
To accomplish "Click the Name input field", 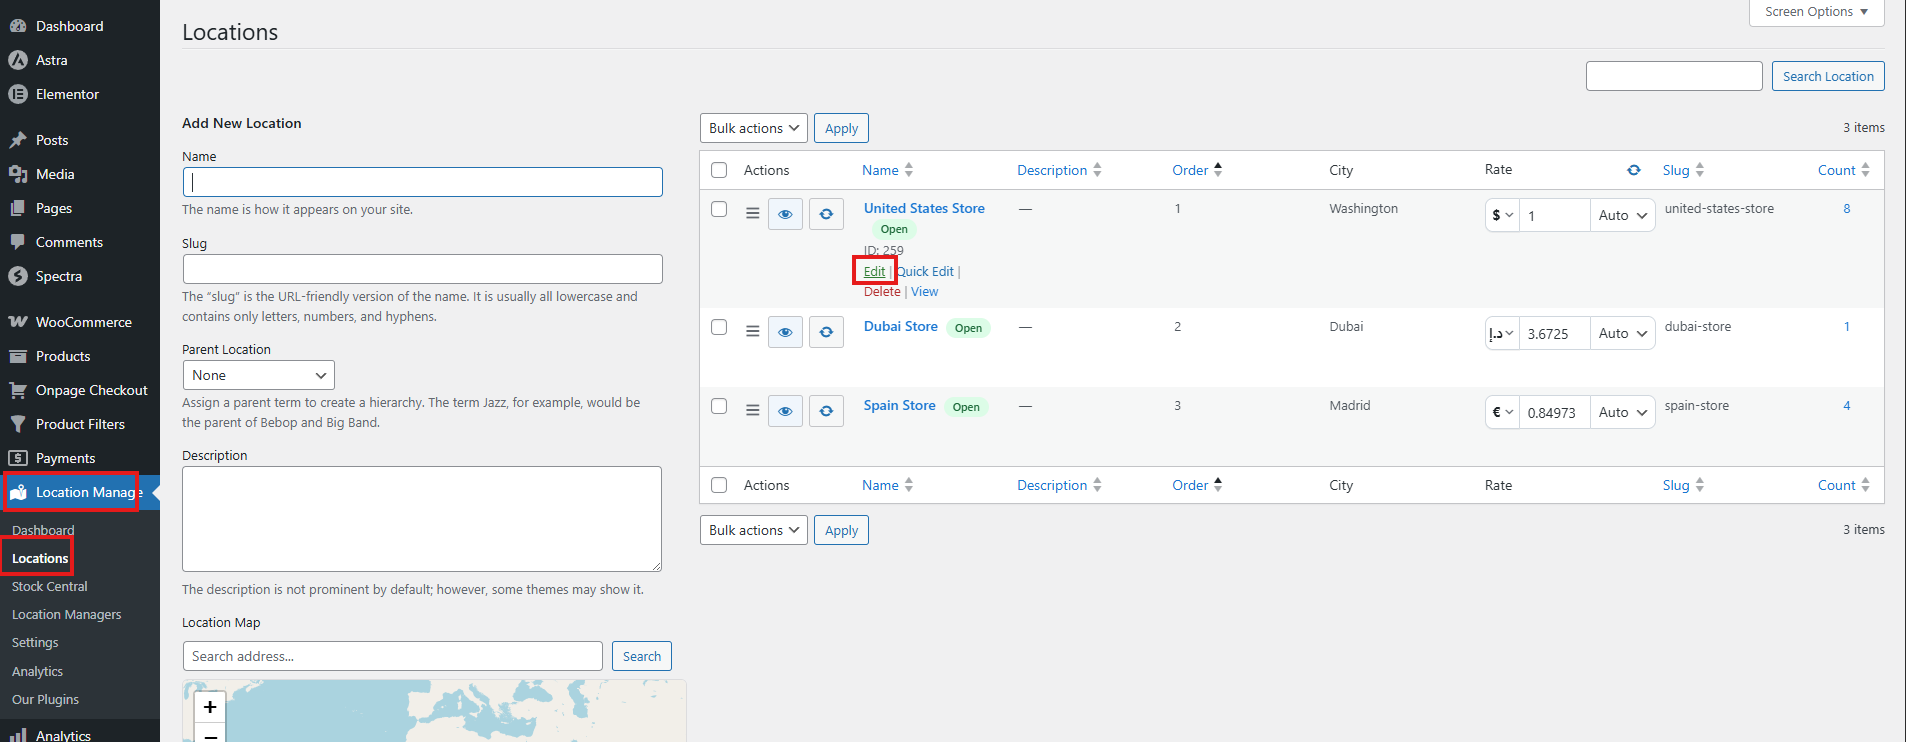I will coord(423,182).
